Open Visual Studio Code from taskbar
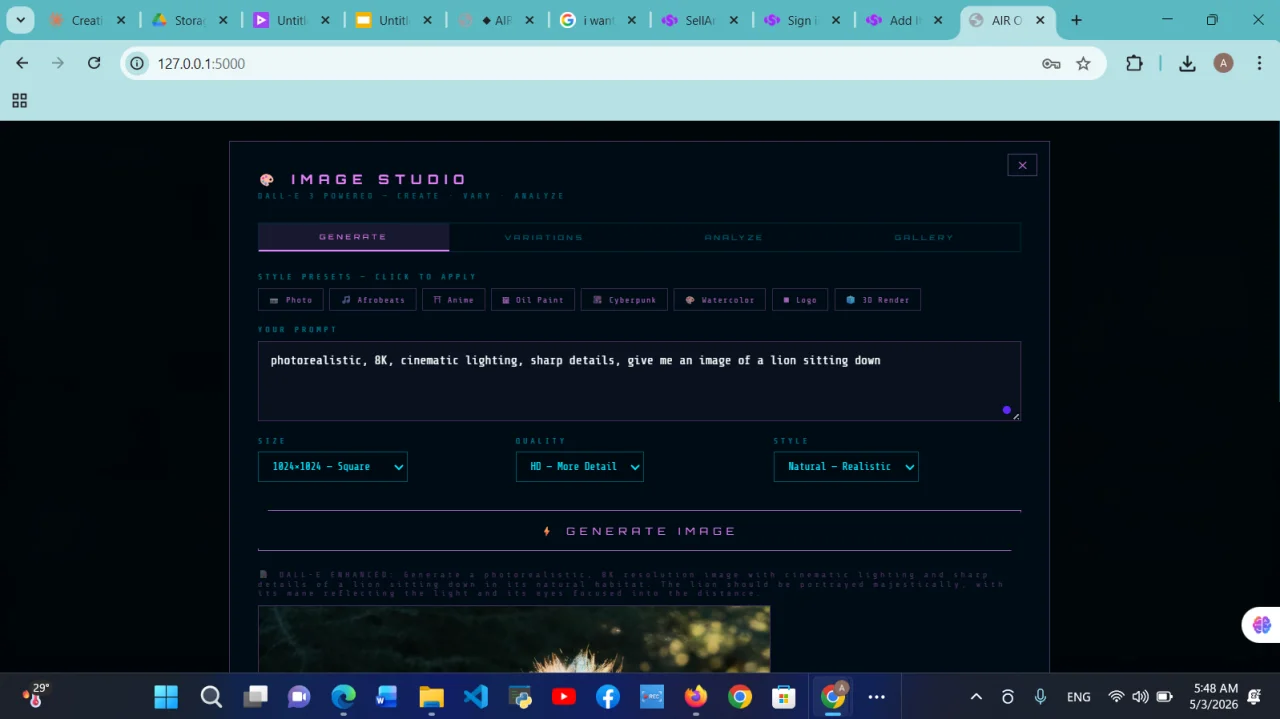Image resolution: width=1280 pixels, height=719 pixels. pyautogui.click(x=476, y=697)
